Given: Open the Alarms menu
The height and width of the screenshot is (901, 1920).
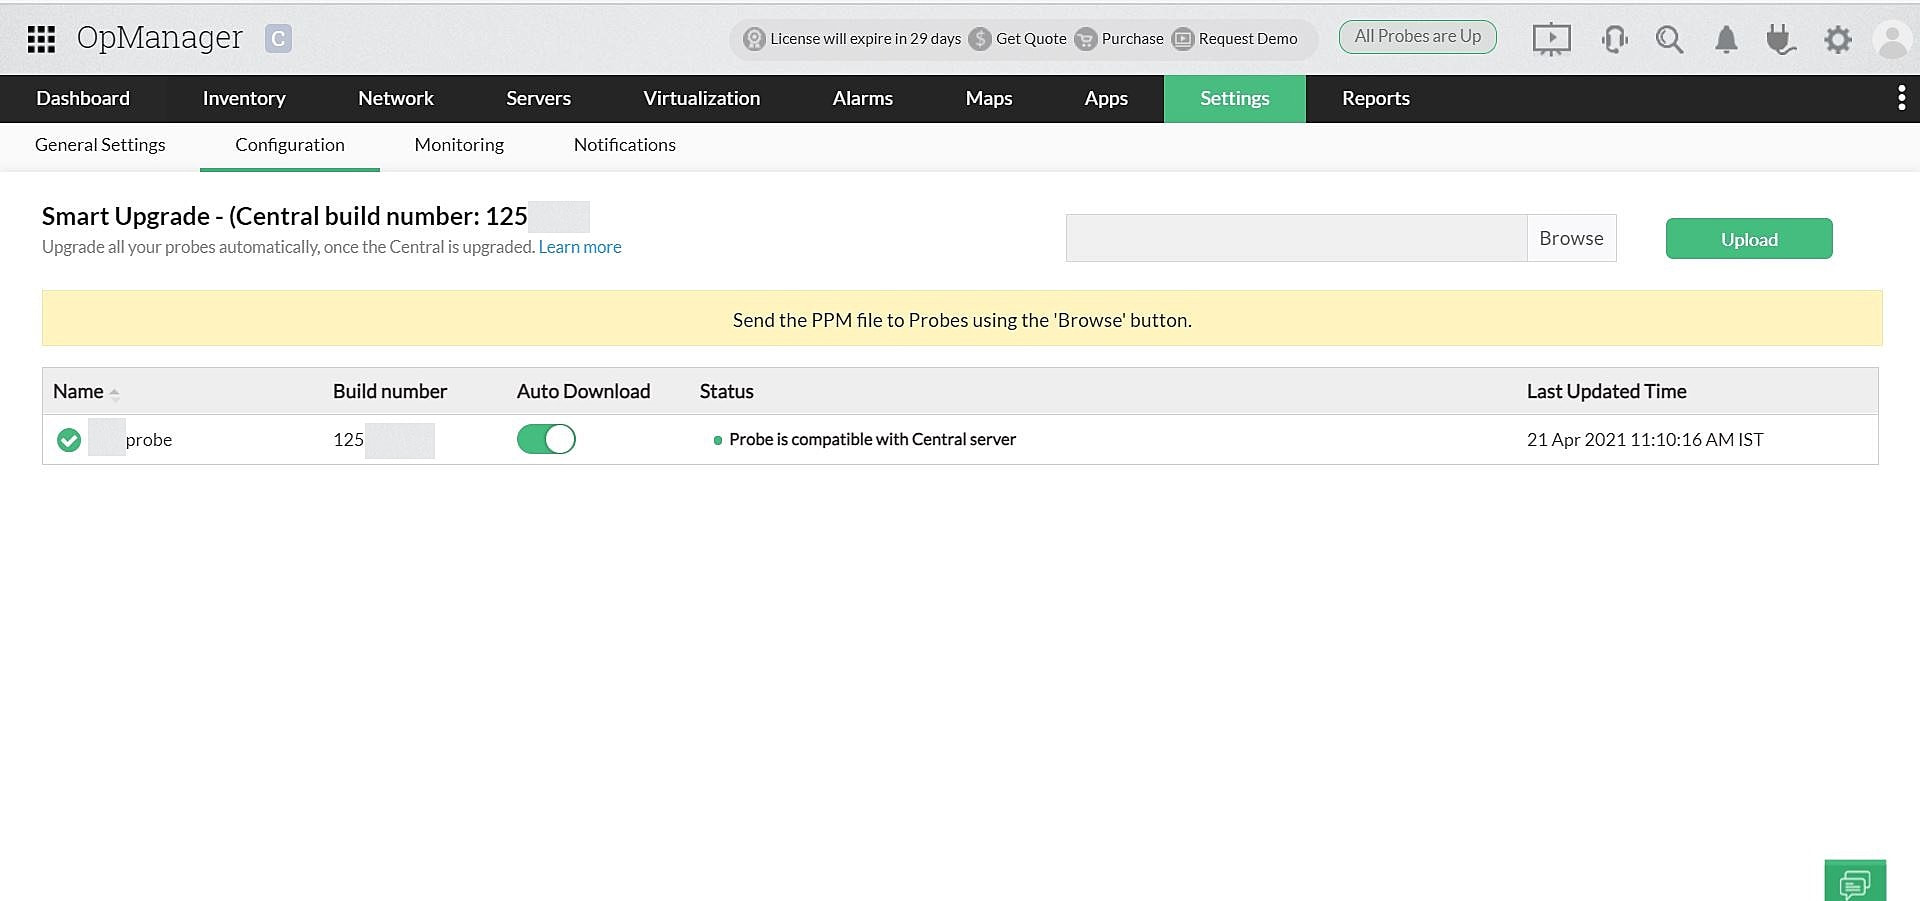Looking at the screenshot, I should pyautogui.click(x=863, y=98).
